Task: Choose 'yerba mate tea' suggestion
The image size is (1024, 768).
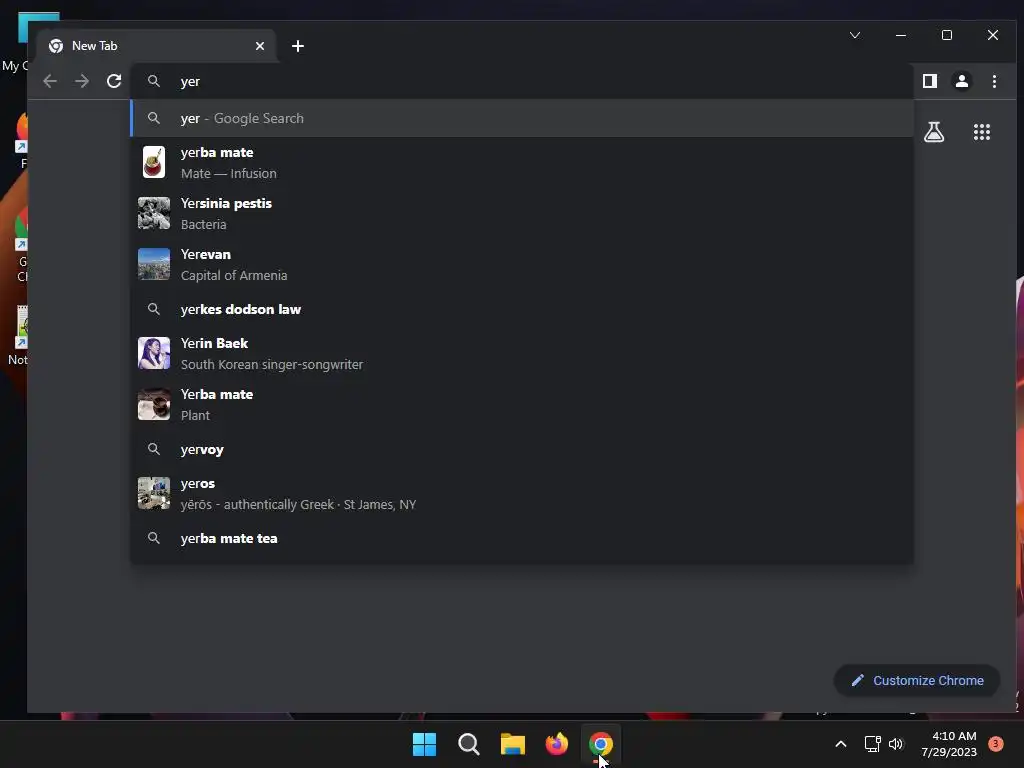Action: (x=522, y=538)
